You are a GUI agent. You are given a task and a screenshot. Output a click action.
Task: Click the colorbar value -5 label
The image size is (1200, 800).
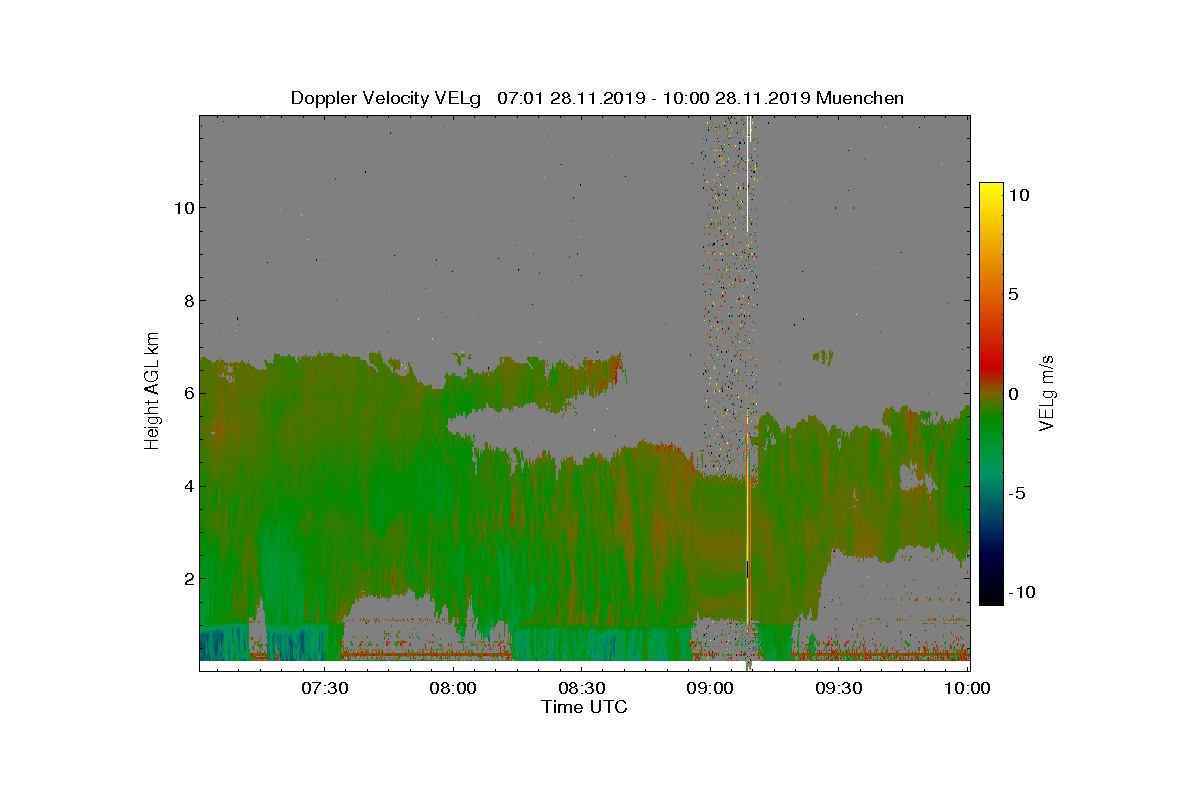coord(1015,493)
